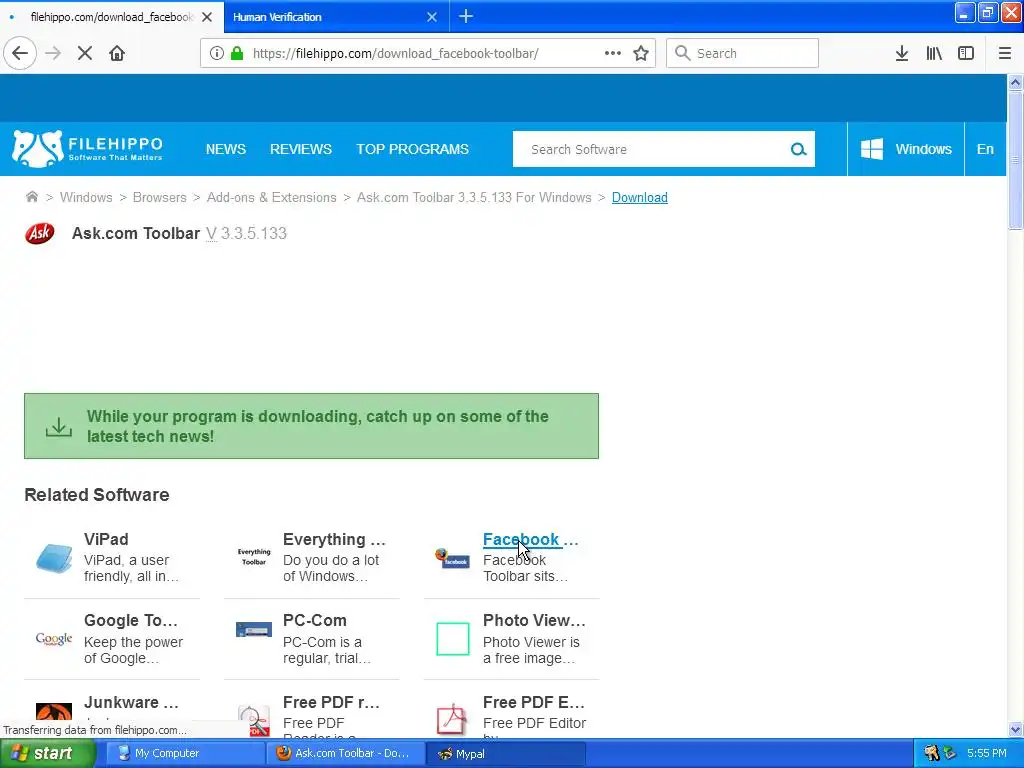Switch to Ask.com Toolbar taskbar window

345,754
